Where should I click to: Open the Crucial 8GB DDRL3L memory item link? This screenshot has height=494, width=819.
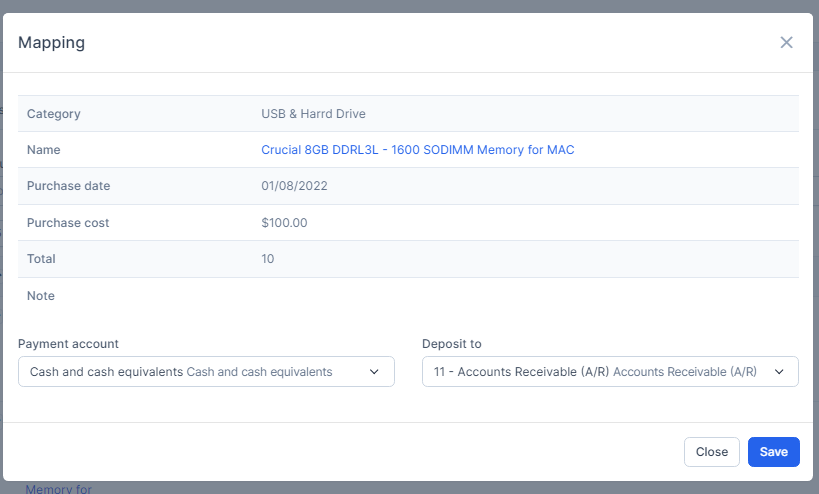coord(417,150)
